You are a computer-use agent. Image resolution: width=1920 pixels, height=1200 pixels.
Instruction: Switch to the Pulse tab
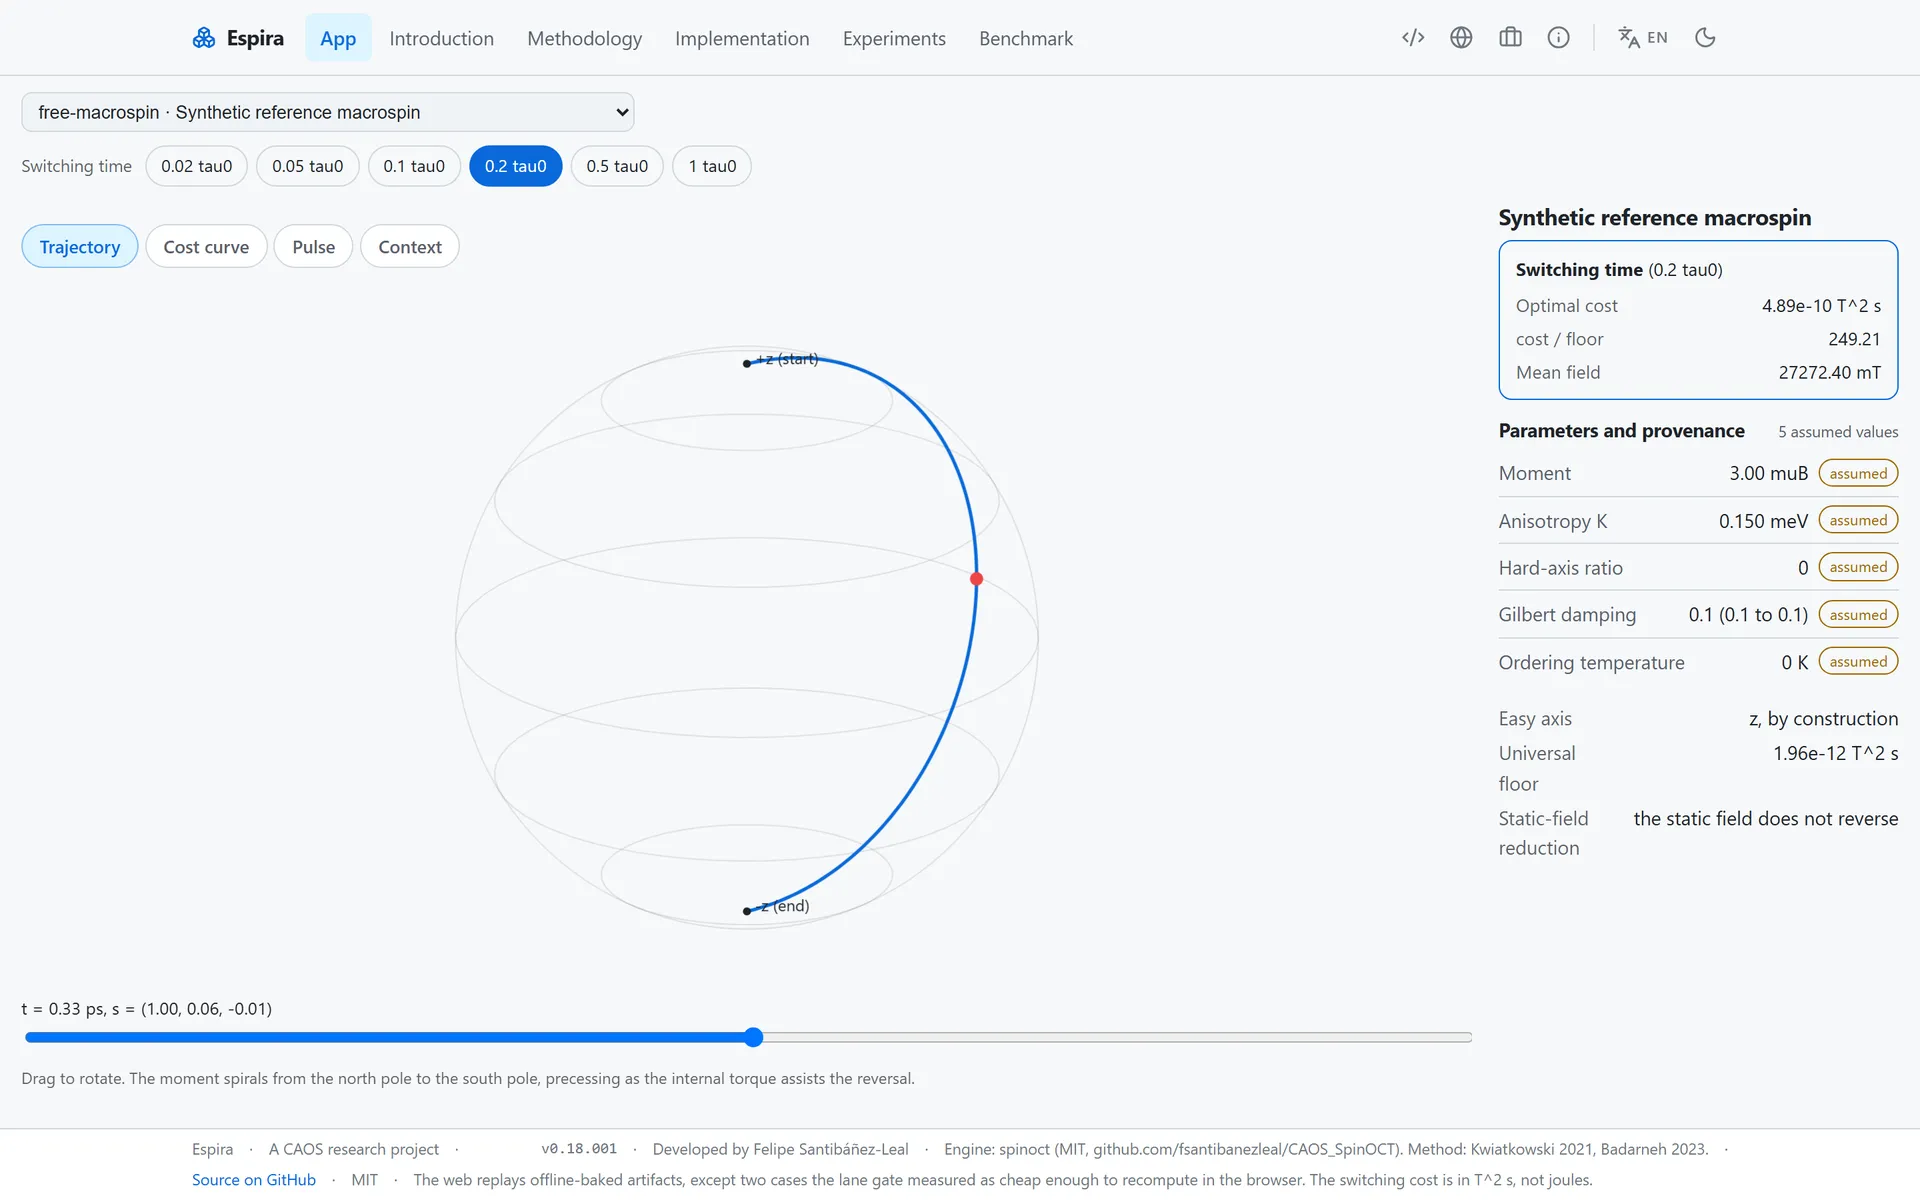314,247
